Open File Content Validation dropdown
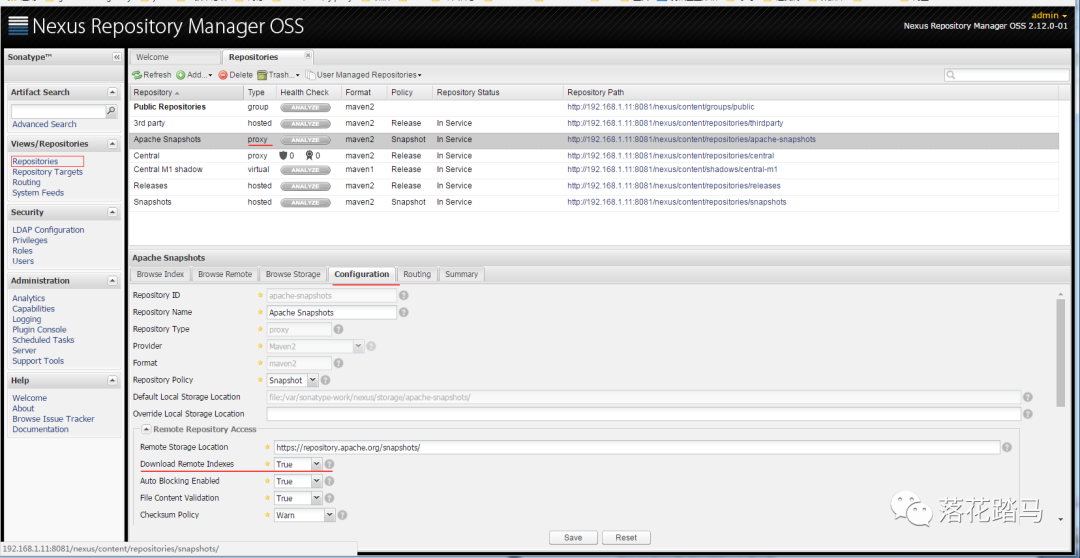This screenshot has height=558, width=1080. click(x=316, y=498)
